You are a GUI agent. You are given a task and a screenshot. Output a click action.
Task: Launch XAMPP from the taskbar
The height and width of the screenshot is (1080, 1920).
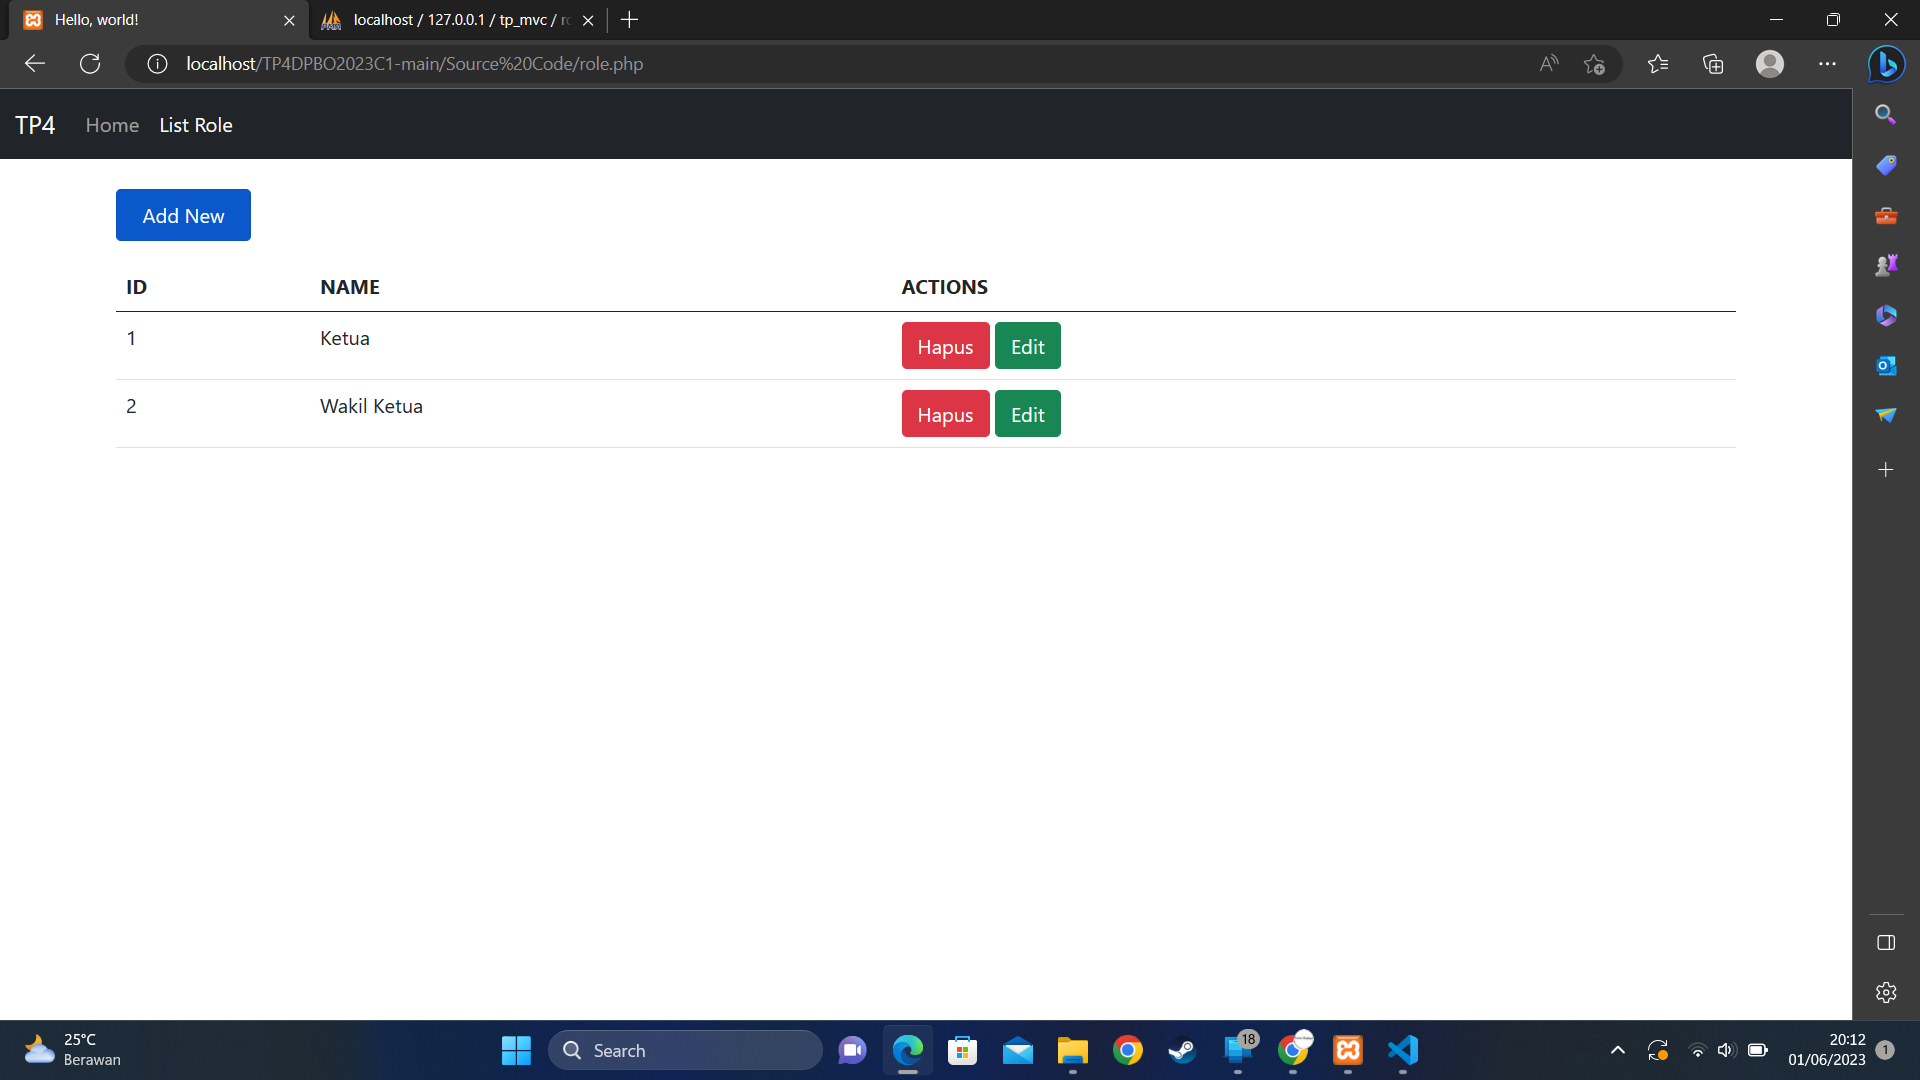pyautogui.click(x=1347, y=1051)
